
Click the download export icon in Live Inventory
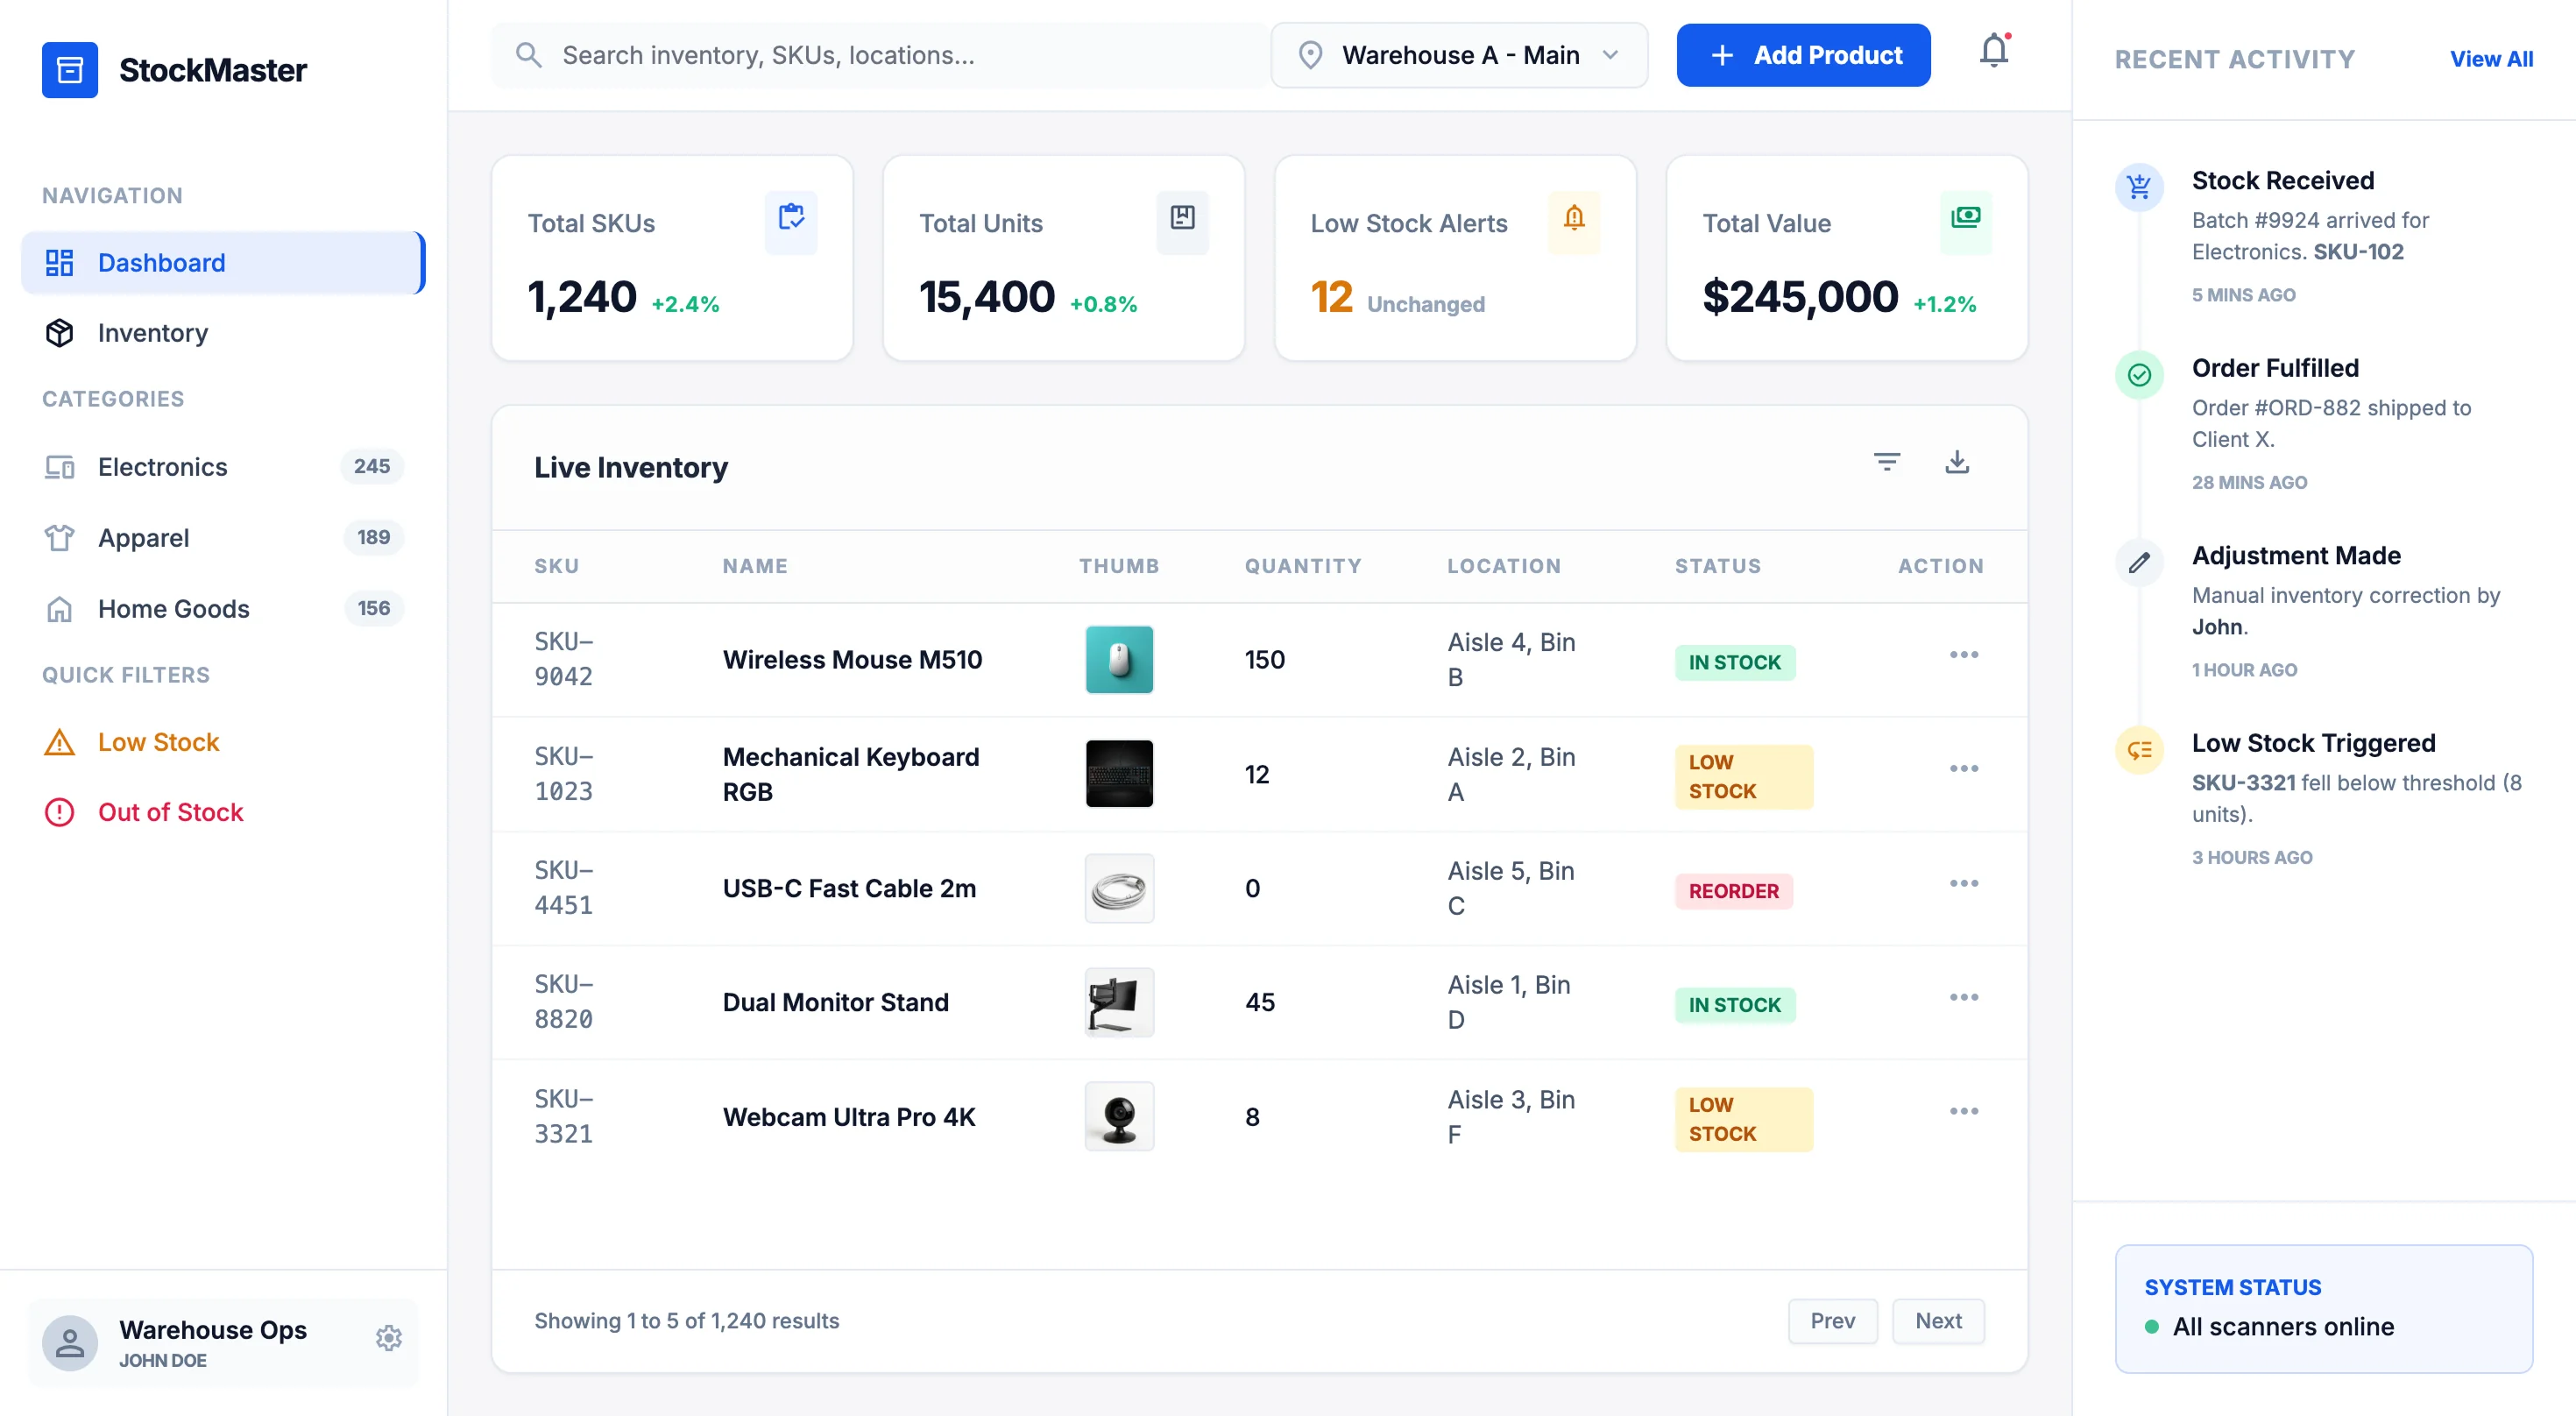tap(1957, 462)
